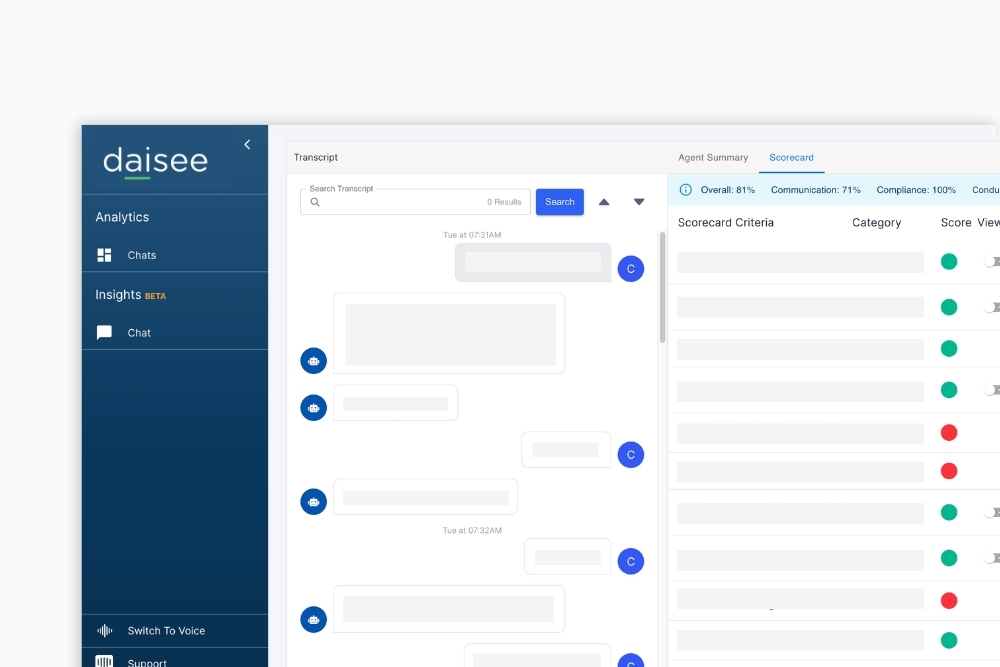The image size is (1000, 667).
Task: Click the info icon next to Overall: 81%
Action: pyautogui.click(x=686, y=189)
